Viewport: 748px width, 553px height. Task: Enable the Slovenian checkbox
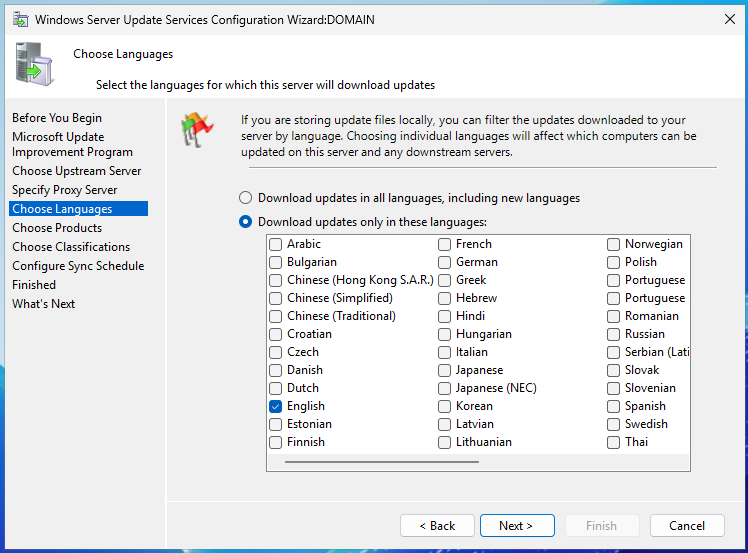[x=613, y=388]
